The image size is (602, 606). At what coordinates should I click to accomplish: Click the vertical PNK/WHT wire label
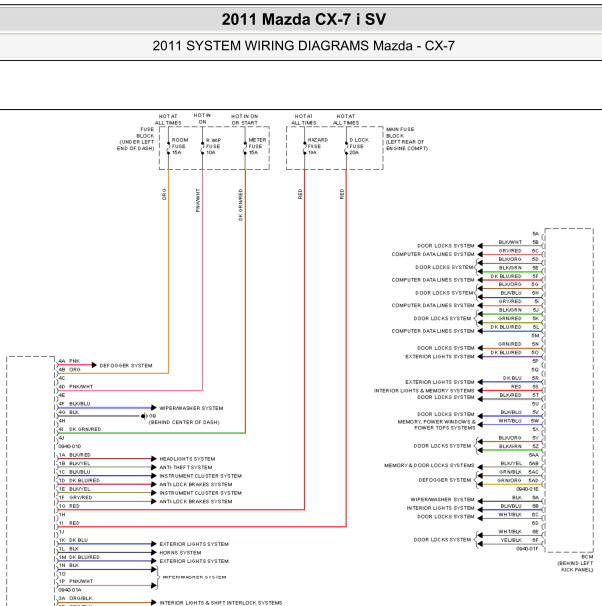(x=198, y=200)
